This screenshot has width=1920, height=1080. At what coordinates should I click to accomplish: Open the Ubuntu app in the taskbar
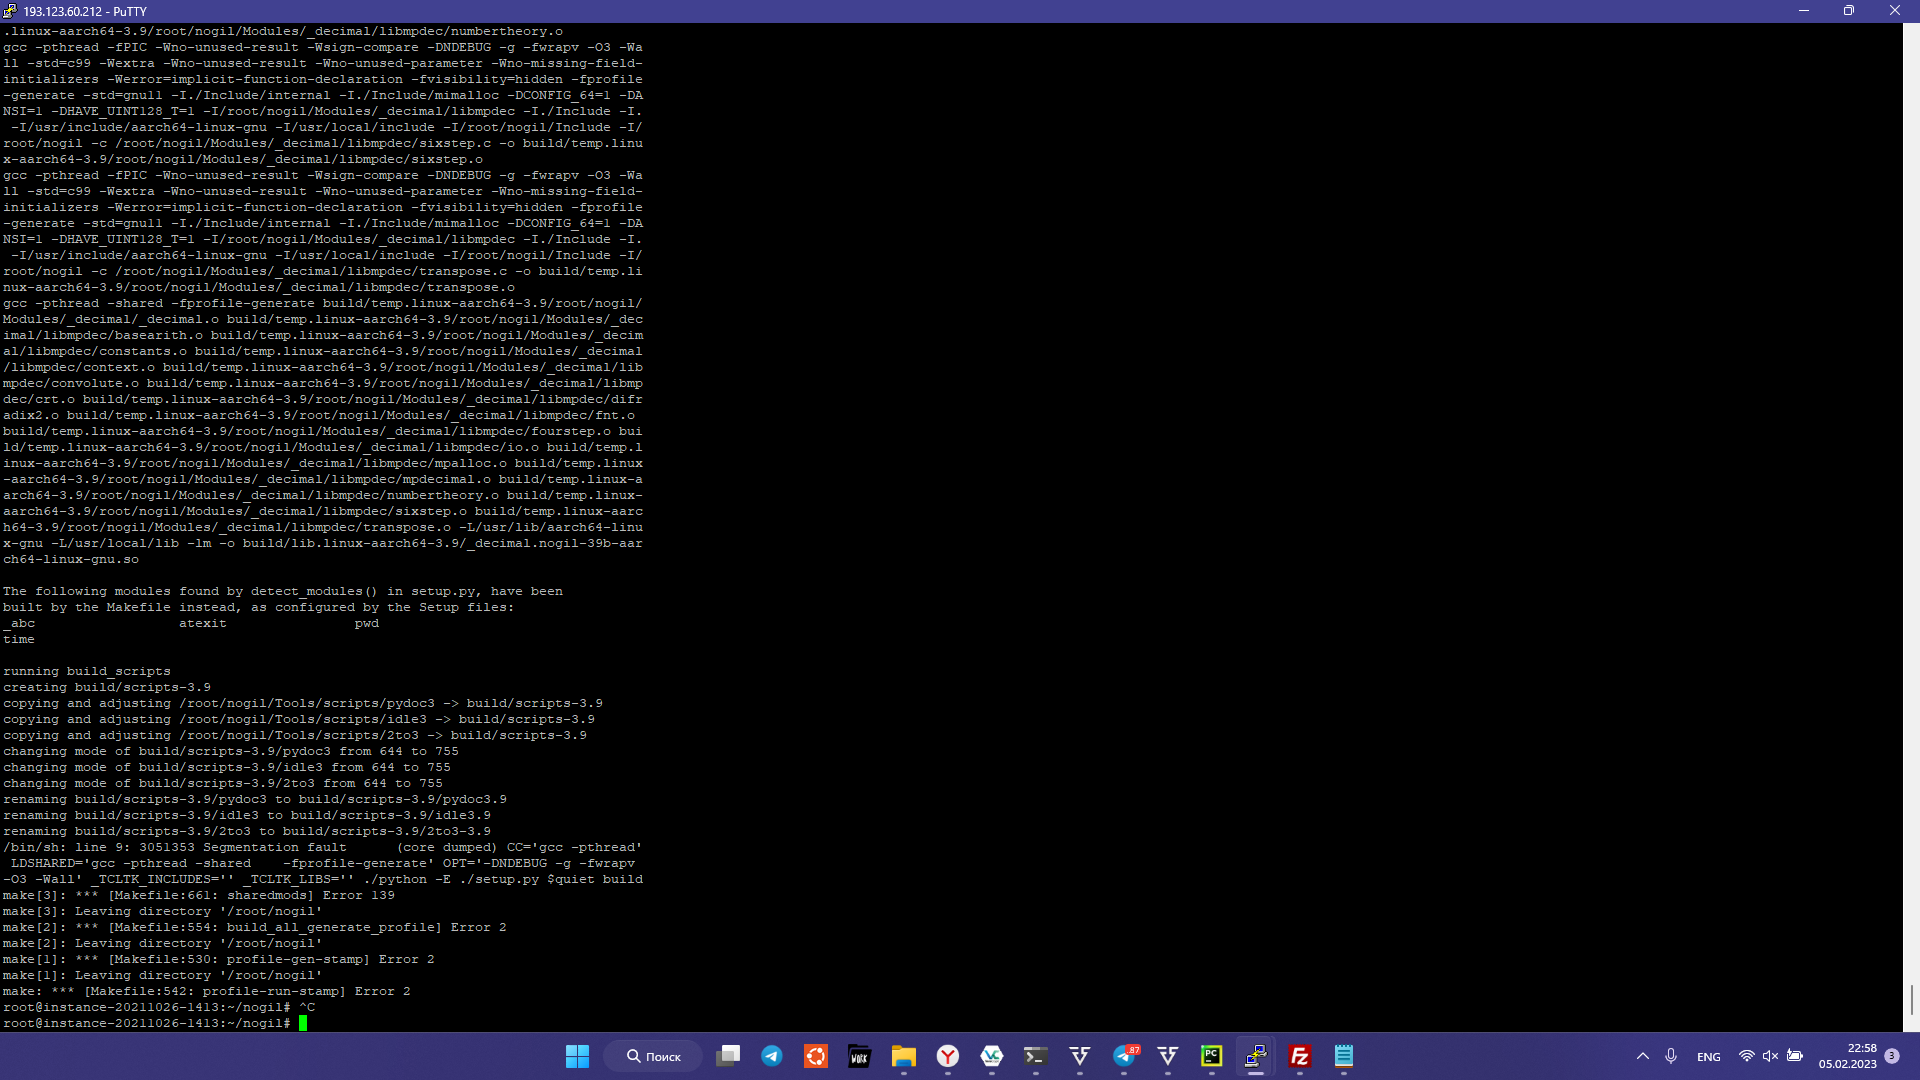tap(816, 1056)
